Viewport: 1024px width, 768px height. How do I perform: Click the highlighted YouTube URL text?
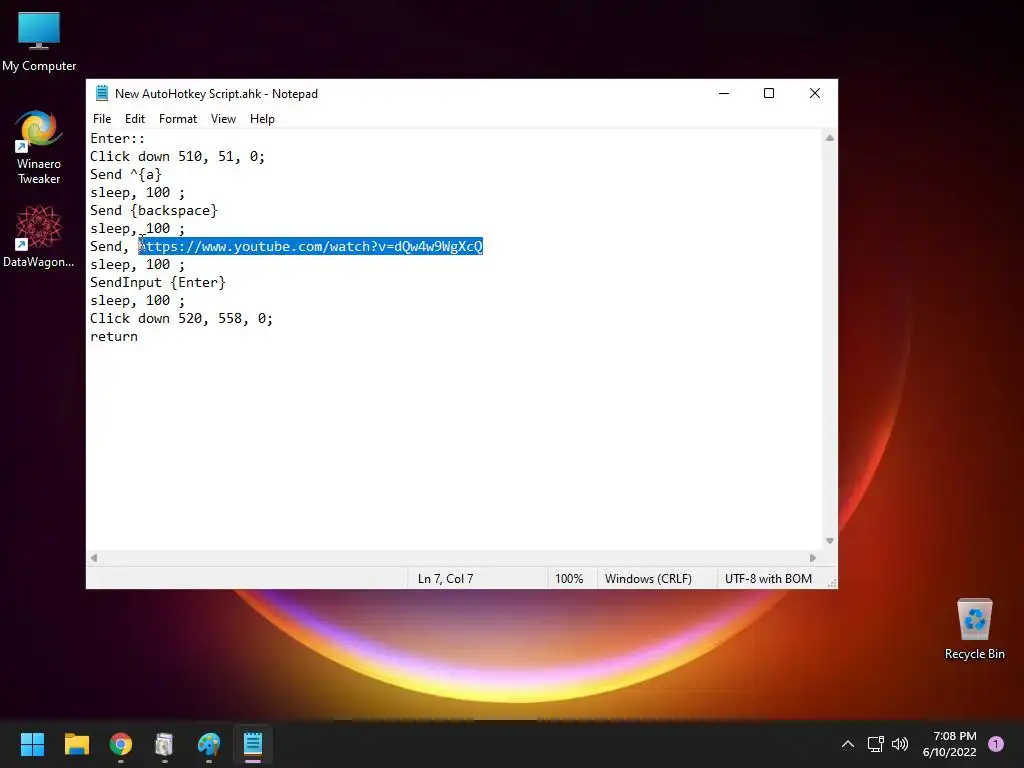point(311,246)
